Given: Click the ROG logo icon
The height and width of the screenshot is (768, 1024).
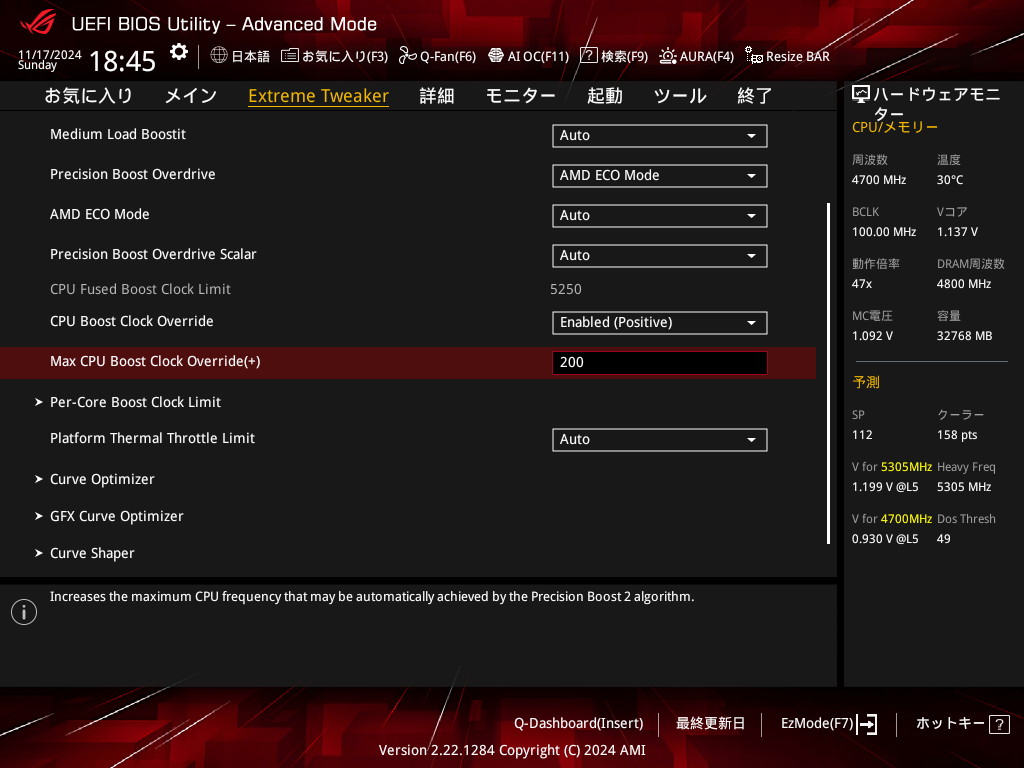Looking at the screenshot, I should (38, 22).
